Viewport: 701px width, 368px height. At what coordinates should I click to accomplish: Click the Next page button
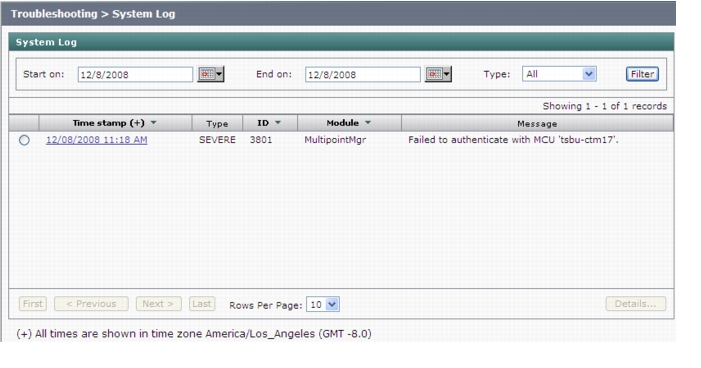(158, 304)
